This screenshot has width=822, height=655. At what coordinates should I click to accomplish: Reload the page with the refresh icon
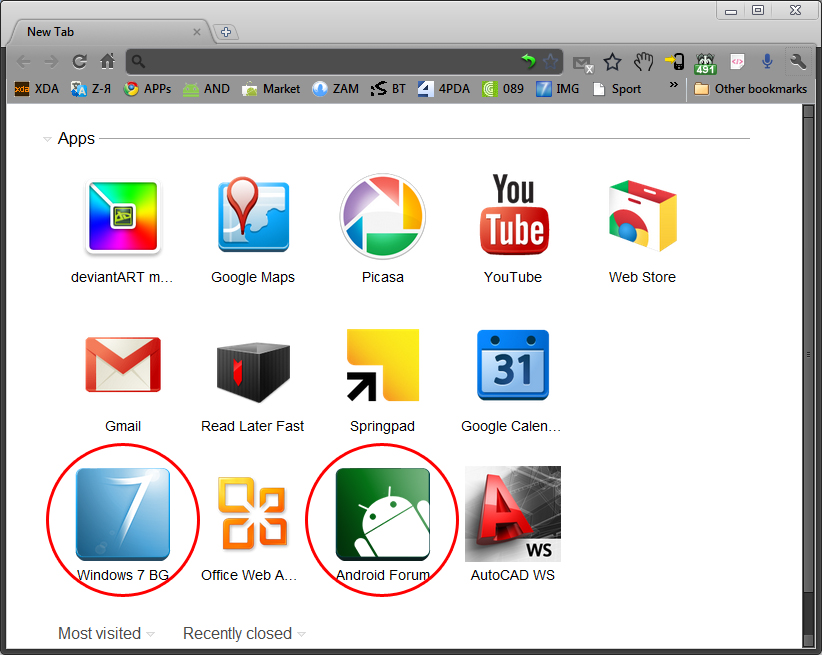point(79,62)
